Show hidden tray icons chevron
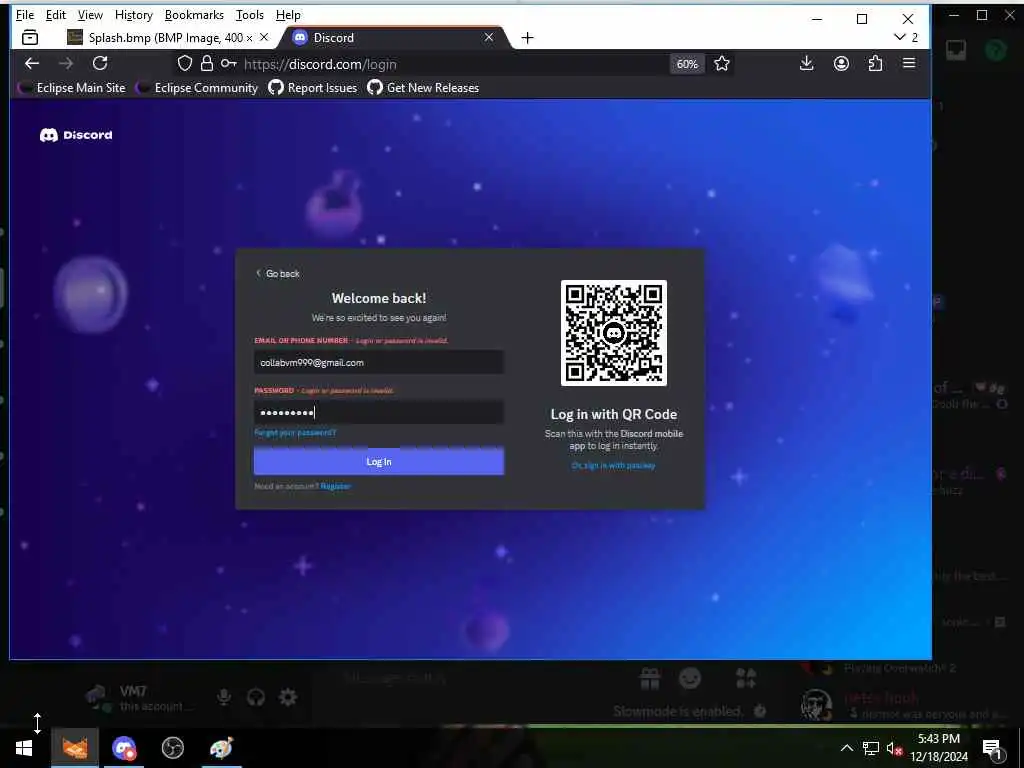The image size is (1024, 768). [846, 748]
